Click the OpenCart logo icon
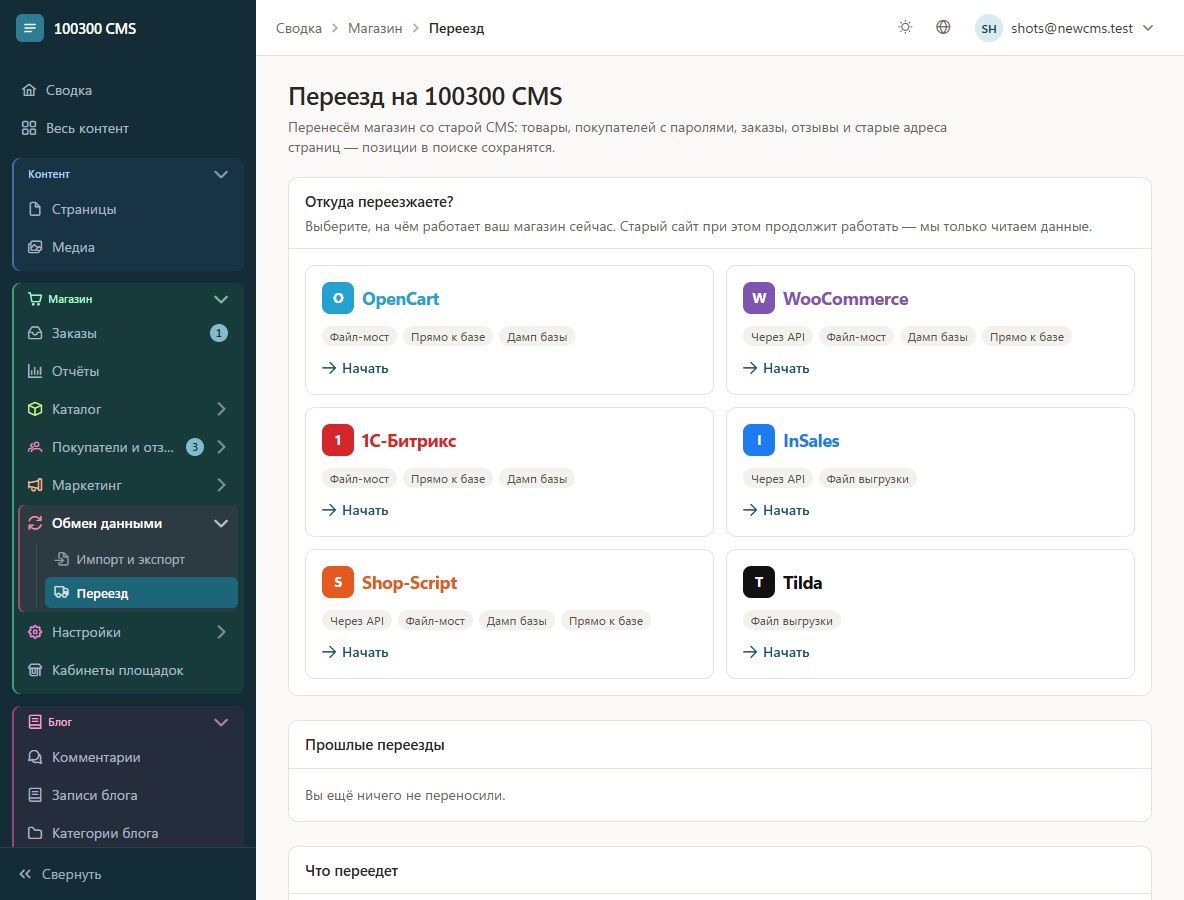 click(338, 298)
